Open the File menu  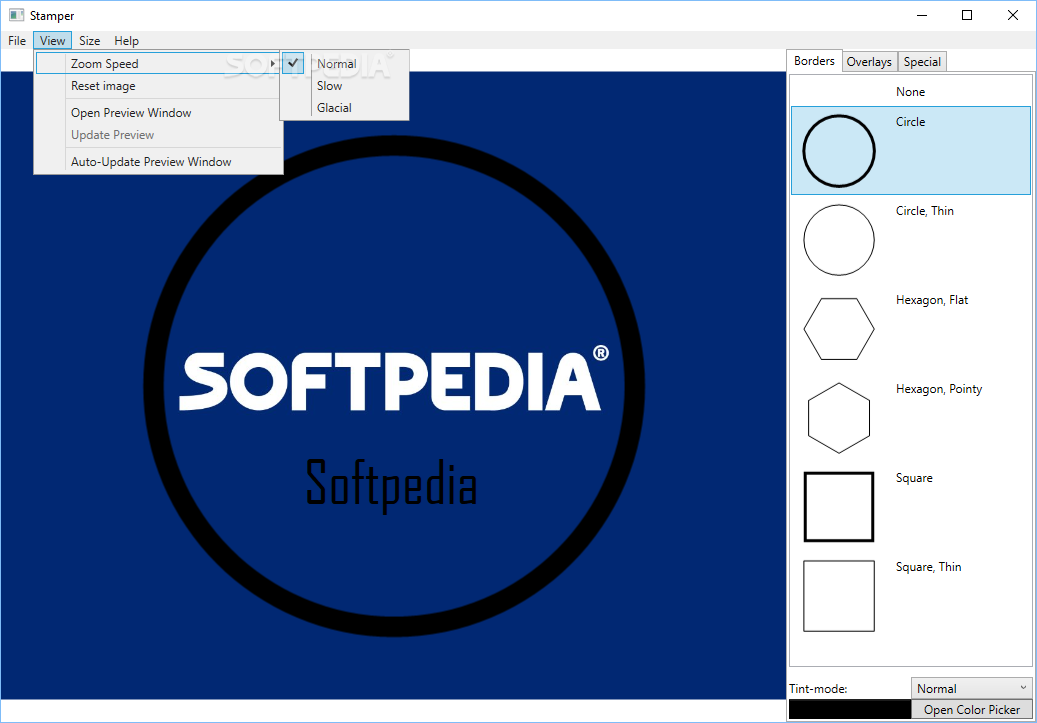pyautogui.click(x=17, y=40)
